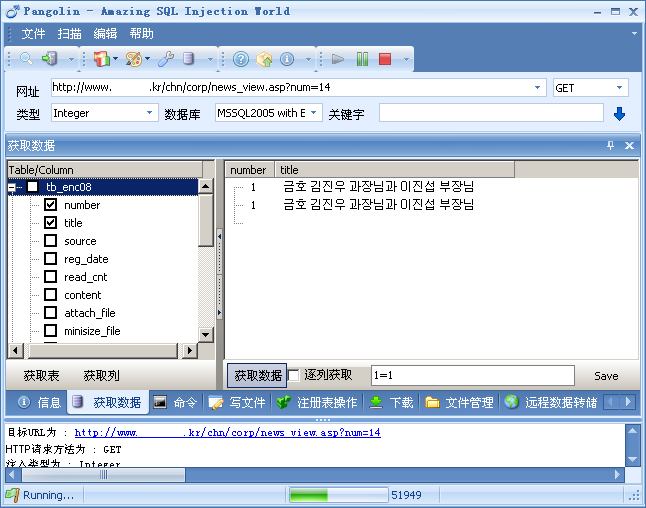Uncheck the number column checkbox

click(x=51, y=205)
